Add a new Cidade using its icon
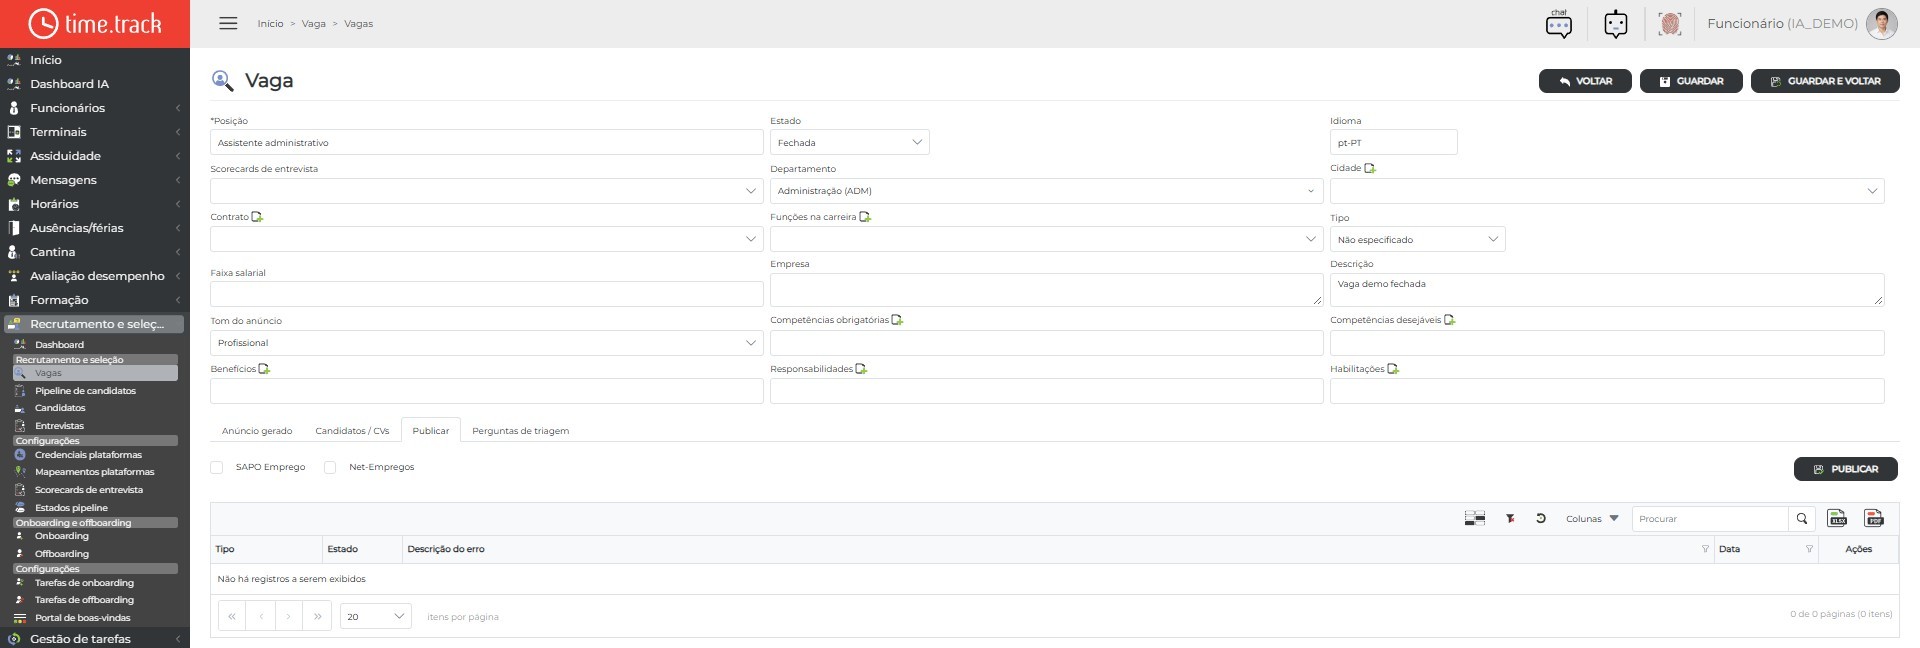The image size is (1920, 648). pyautogui.click(x=1370, y=168)
